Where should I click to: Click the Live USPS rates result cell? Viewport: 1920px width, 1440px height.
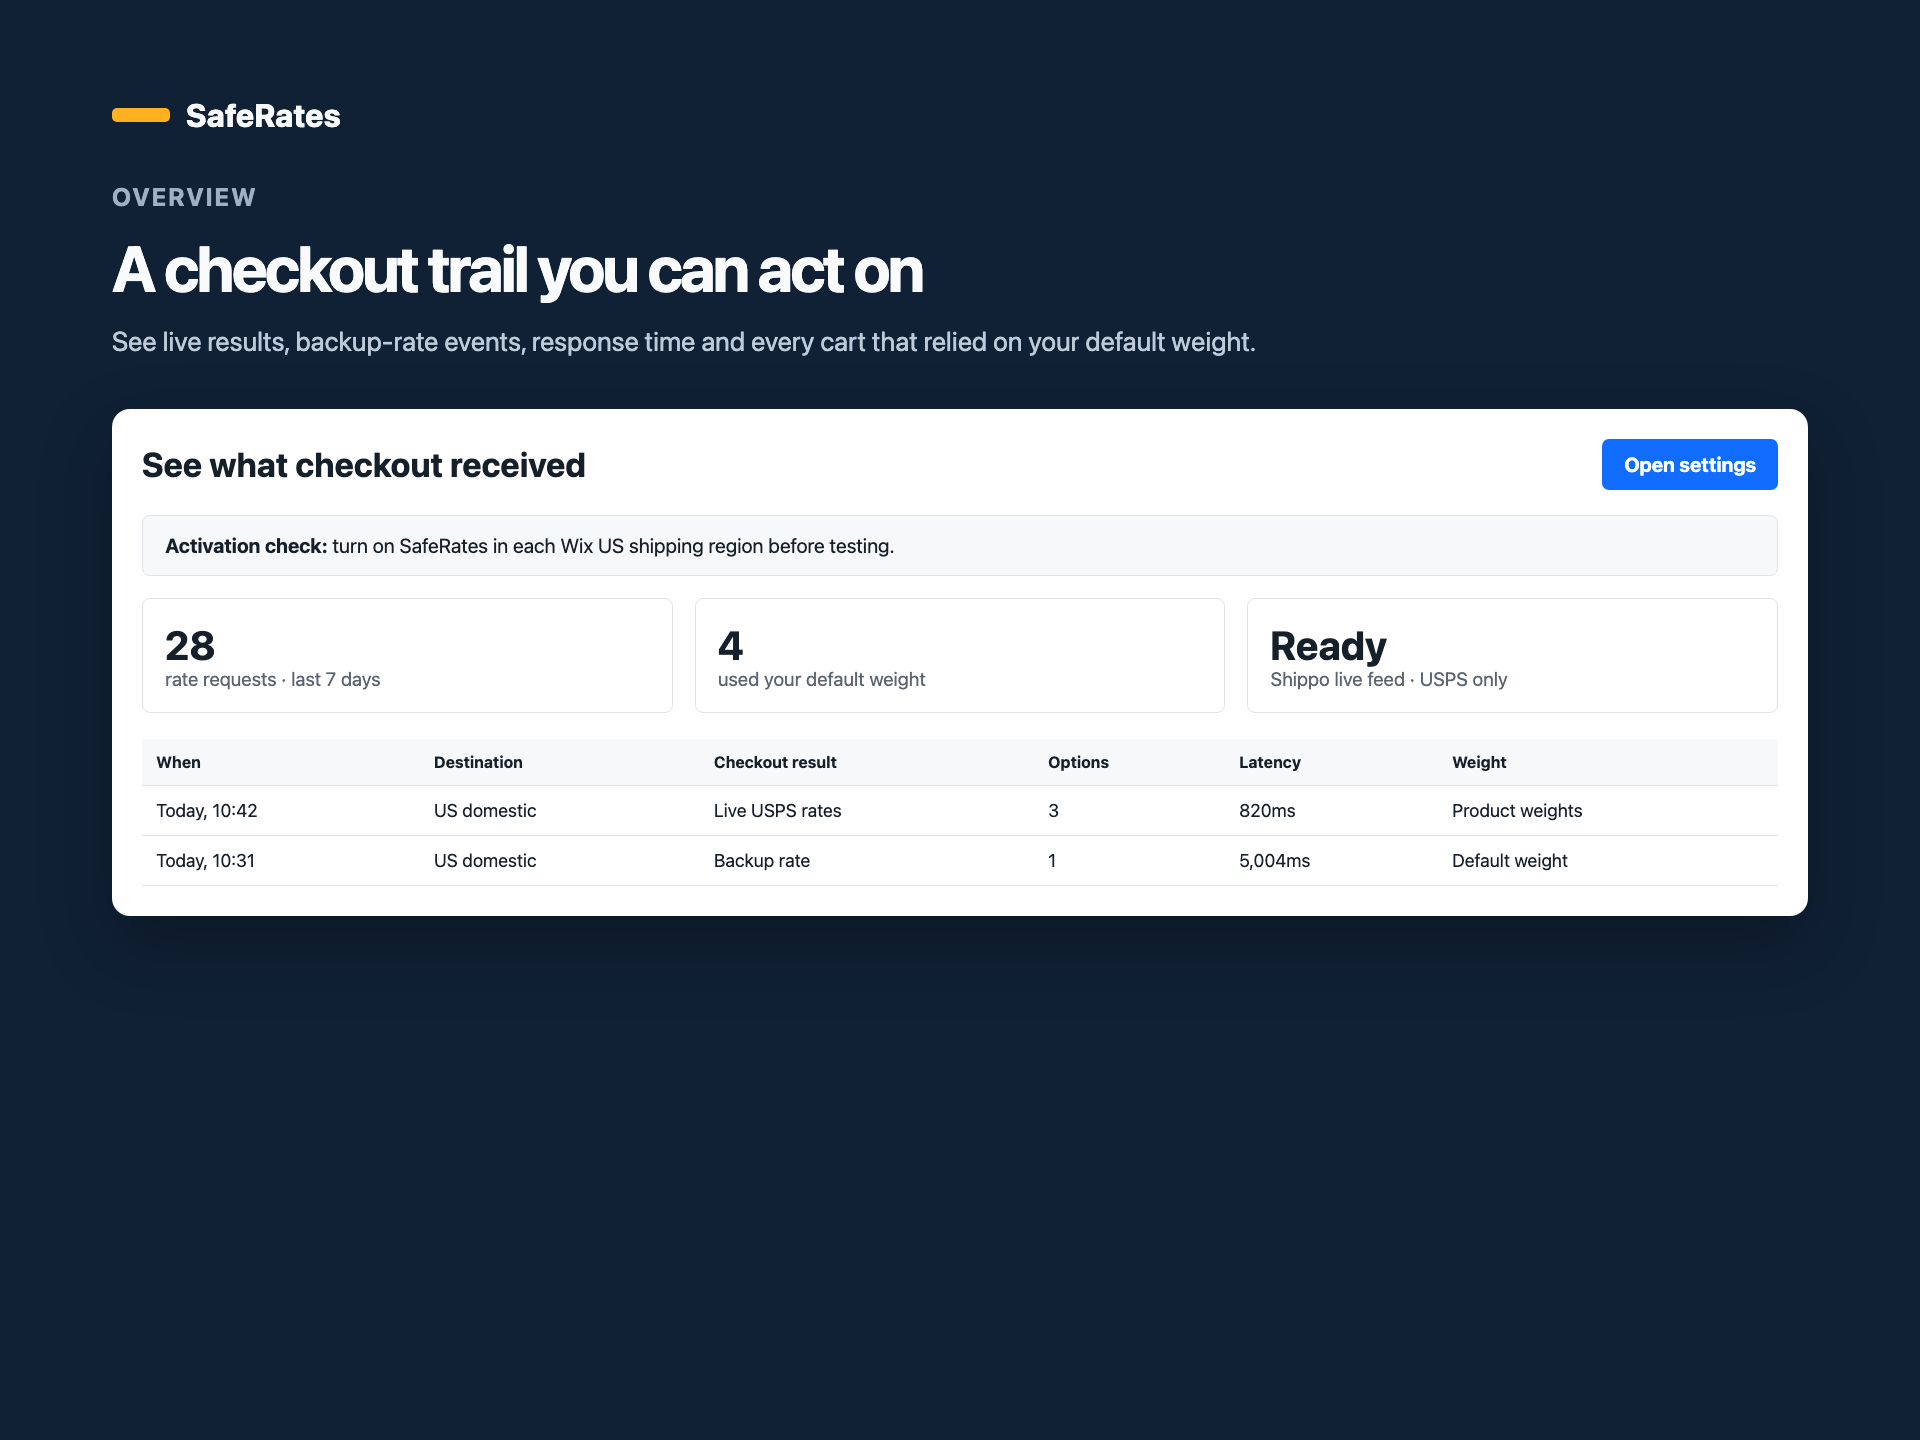pyautogui.click(x=778, y=811)
